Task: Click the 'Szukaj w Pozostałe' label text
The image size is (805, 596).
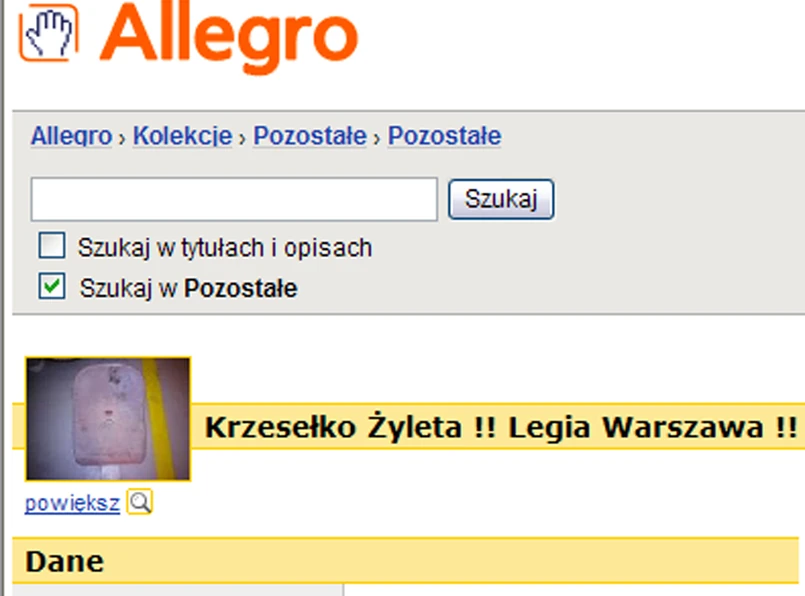Action: [x=188, y=288]
